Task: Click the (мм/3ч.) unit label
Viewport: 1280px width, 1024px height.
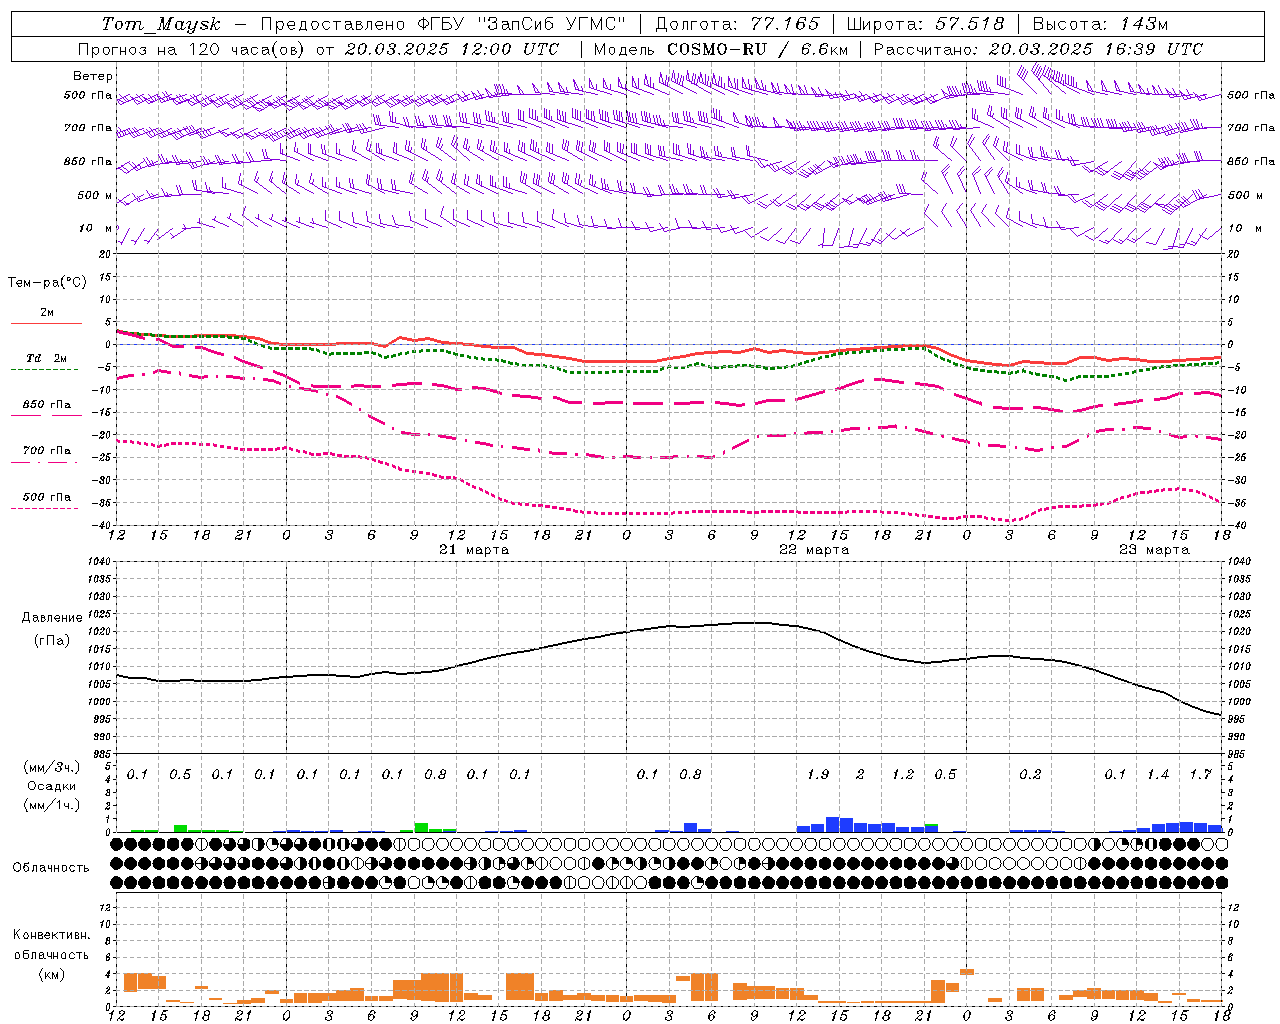Action: pos(52,767)
